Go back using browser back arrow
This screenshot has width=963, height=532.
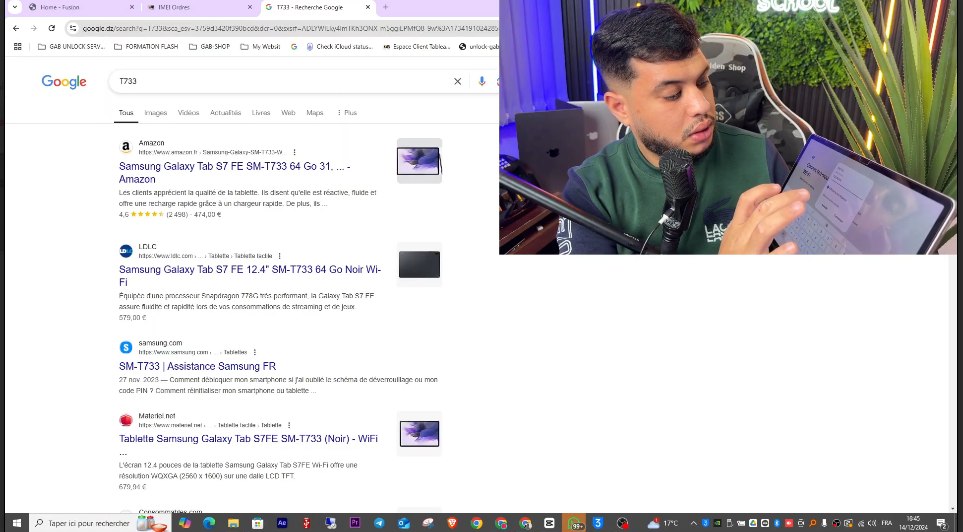(x=16, y=28)
